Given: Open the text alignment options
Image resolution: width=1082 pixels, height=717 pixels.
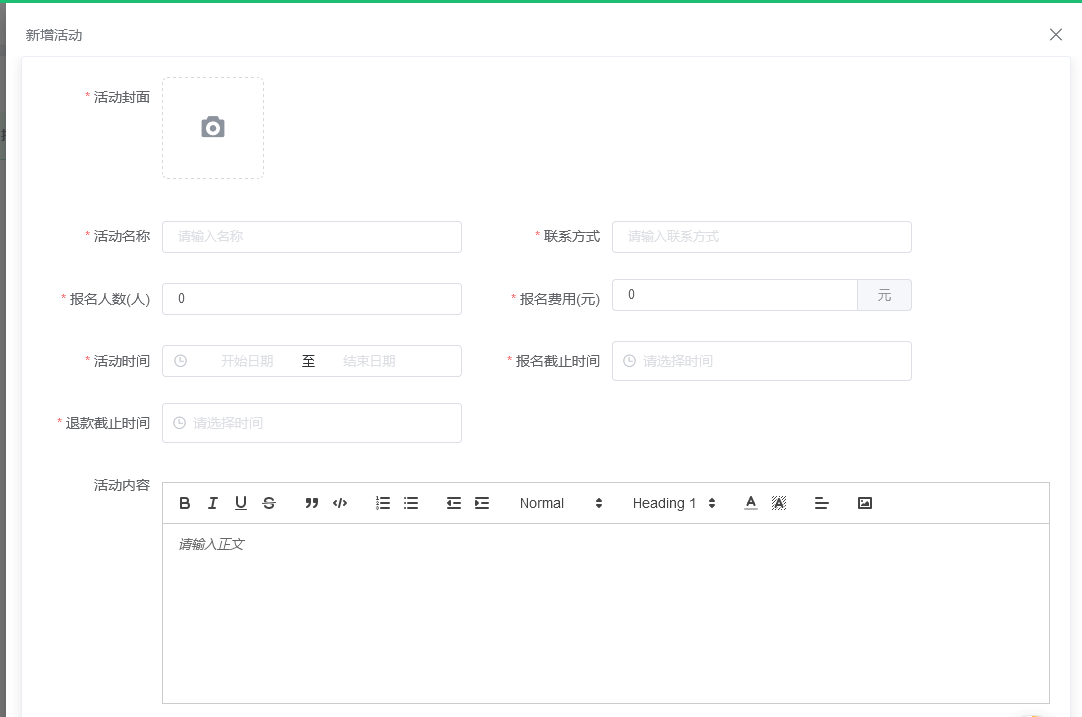Looking at the screenshot, I should point(821,503).
